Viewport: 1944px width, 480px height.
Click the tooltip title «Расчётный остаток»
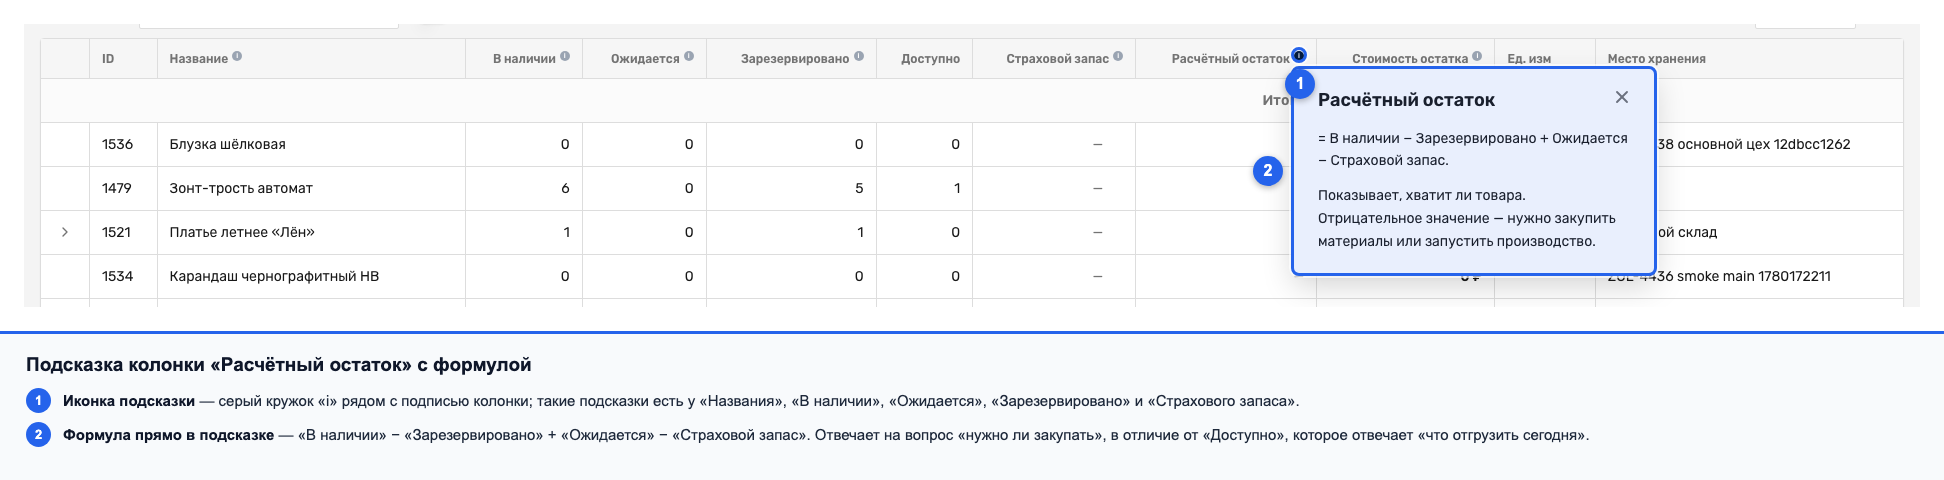pyautogui.click(x=1406, y=100)
